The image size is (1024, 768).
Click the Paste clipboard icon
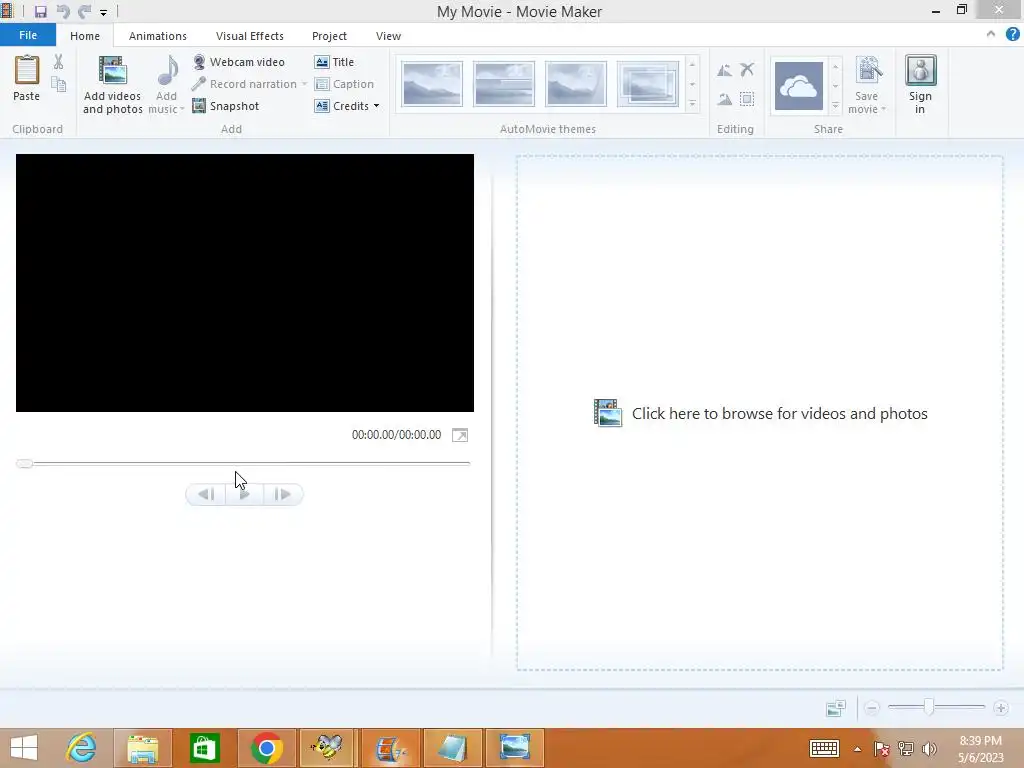(x=27, y=70)
